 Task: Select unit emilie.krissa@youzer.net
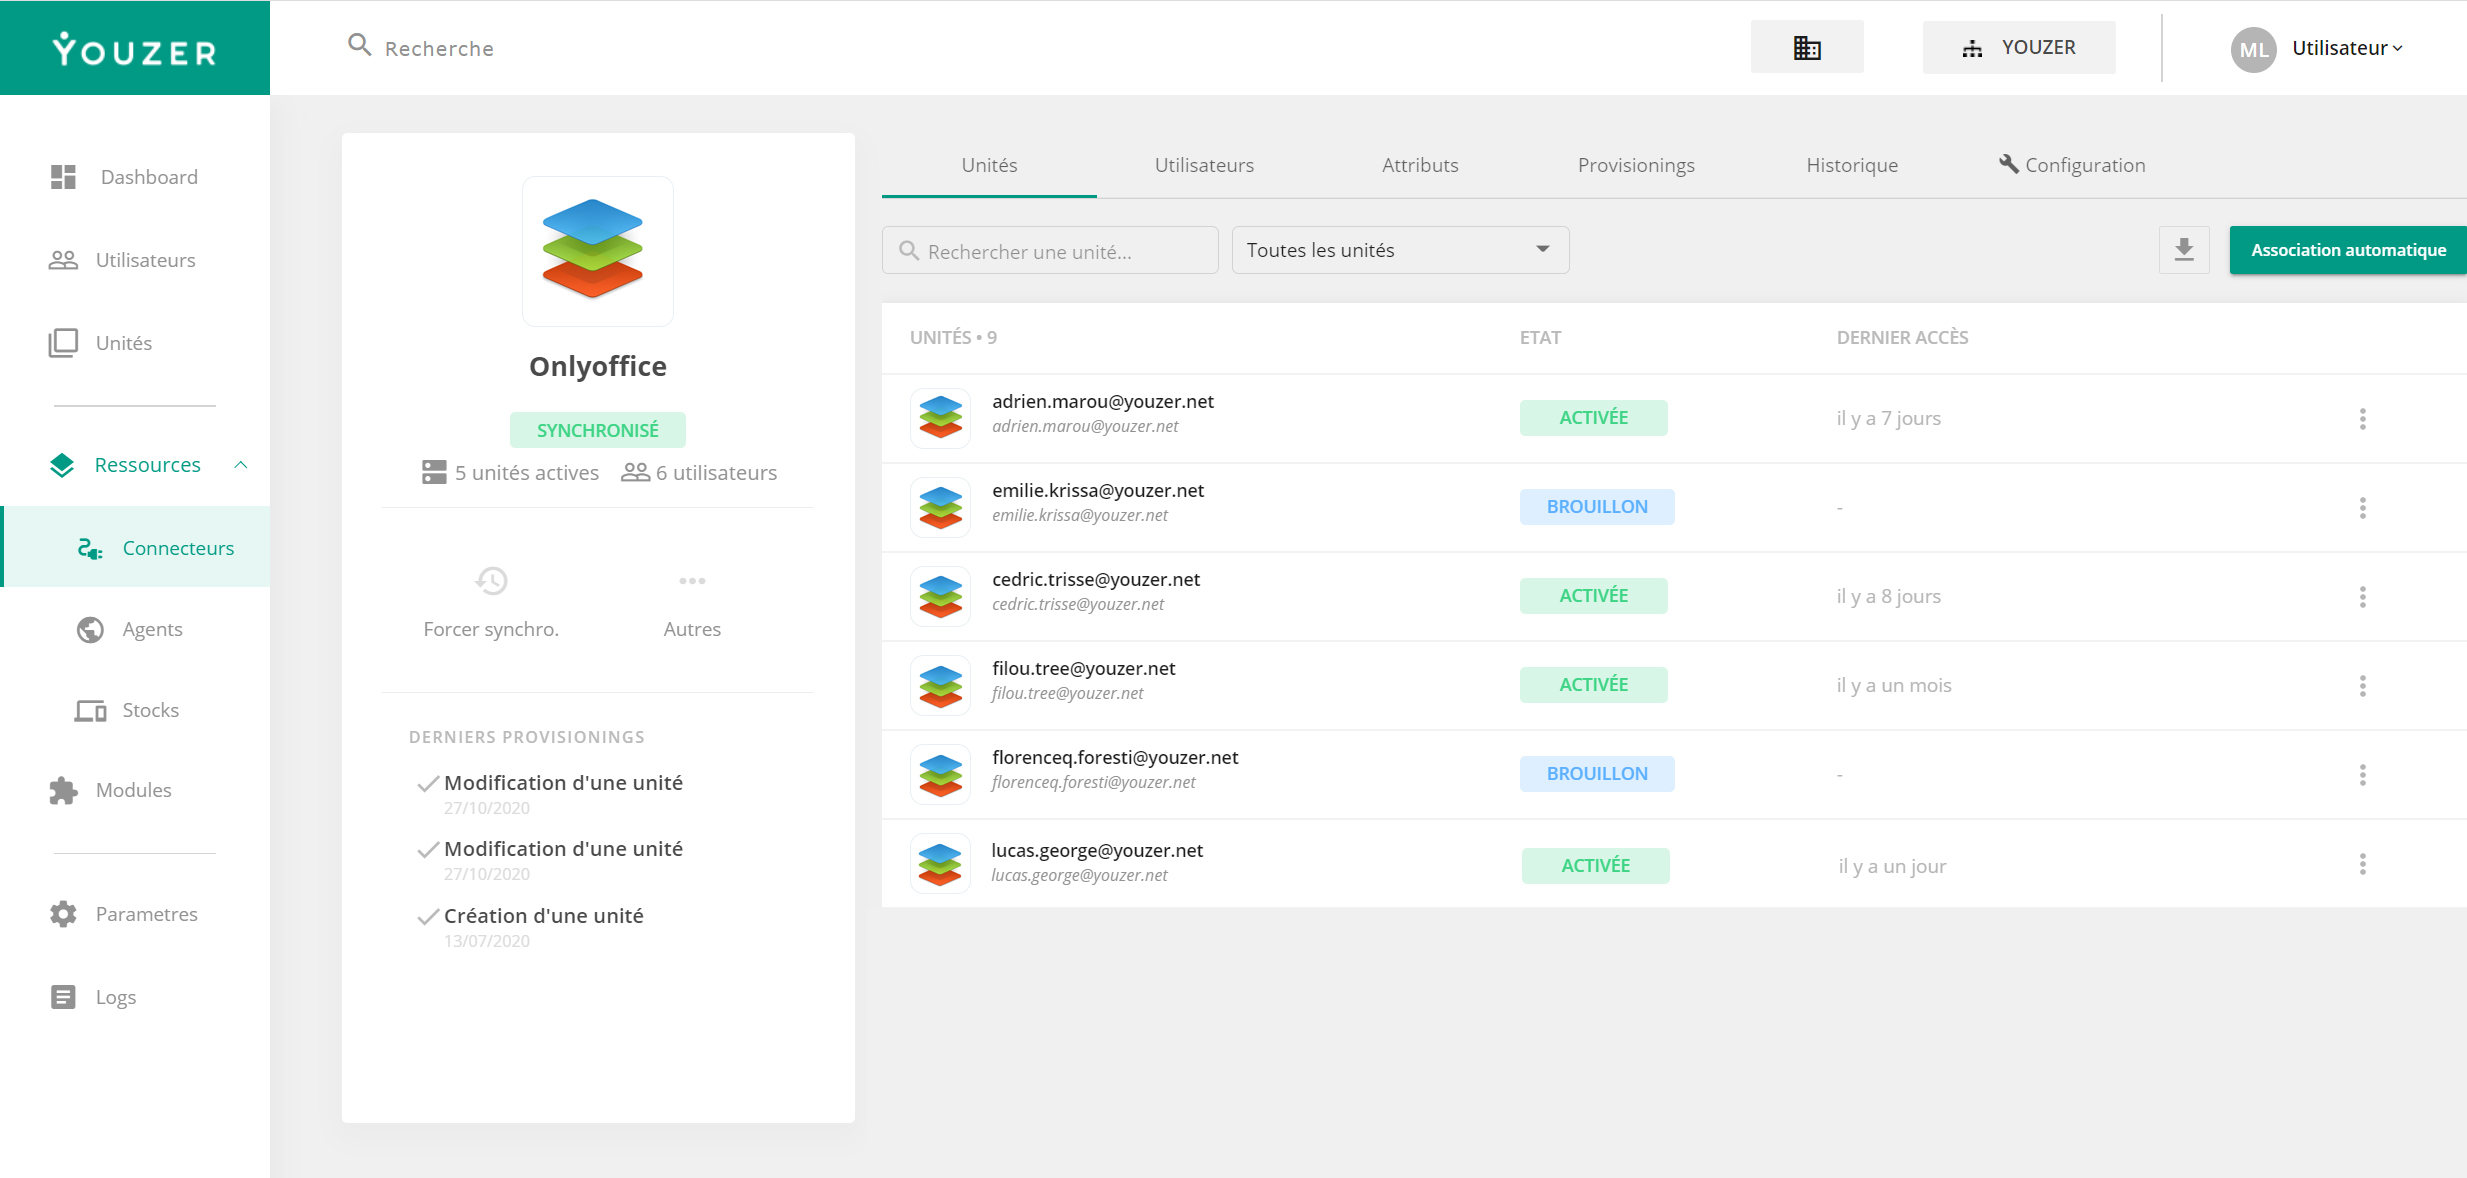tap(1098, 490)
